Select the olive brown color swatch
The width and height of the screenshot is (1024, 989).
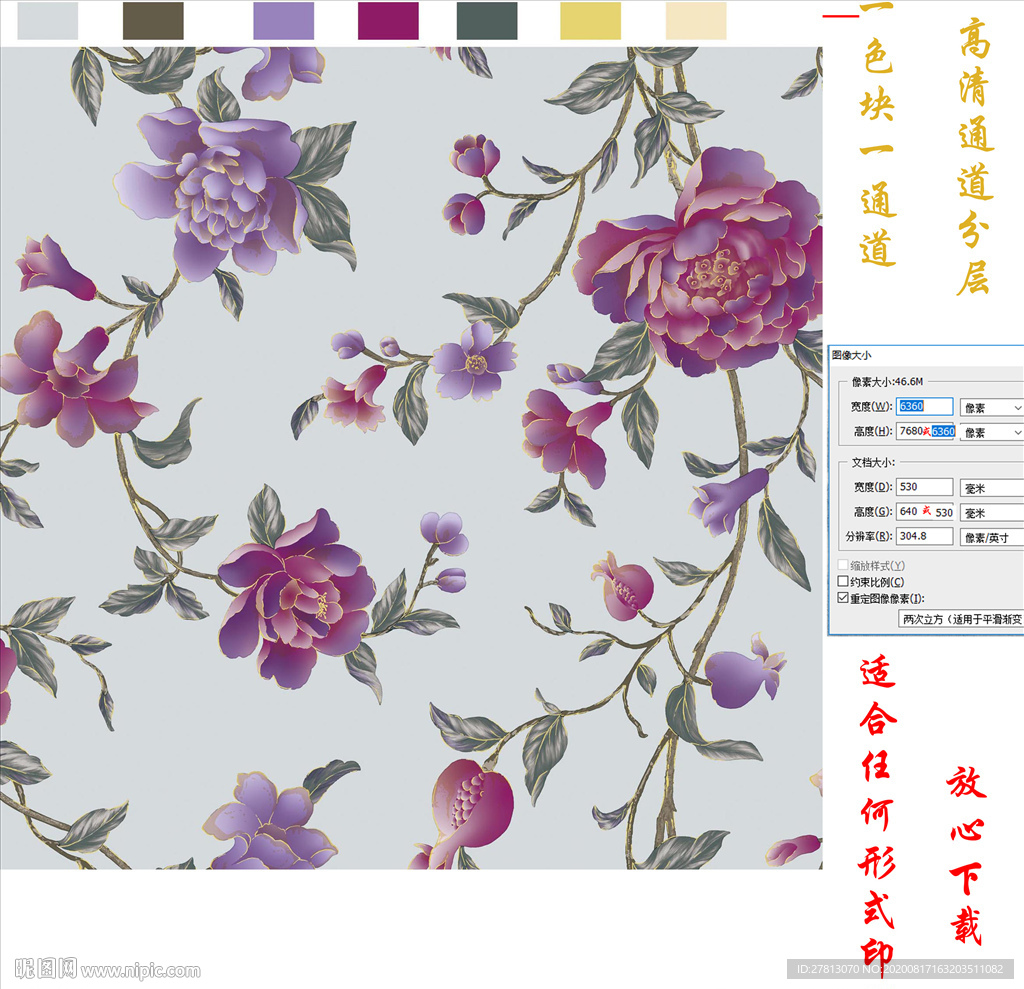(x=153, y=20)
